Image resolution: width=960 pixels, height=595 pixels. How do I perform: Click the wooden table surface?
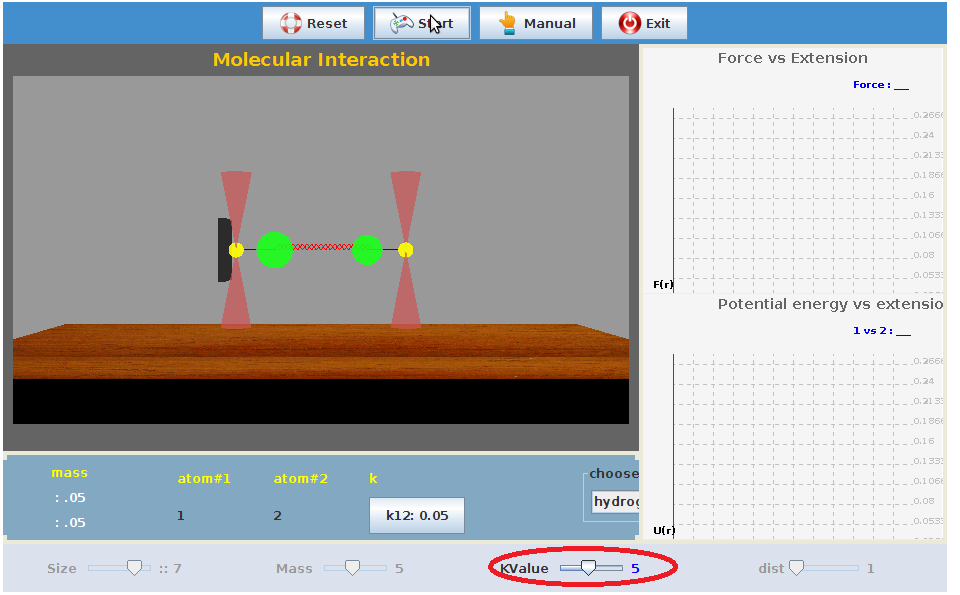click(x=320, y=350)
